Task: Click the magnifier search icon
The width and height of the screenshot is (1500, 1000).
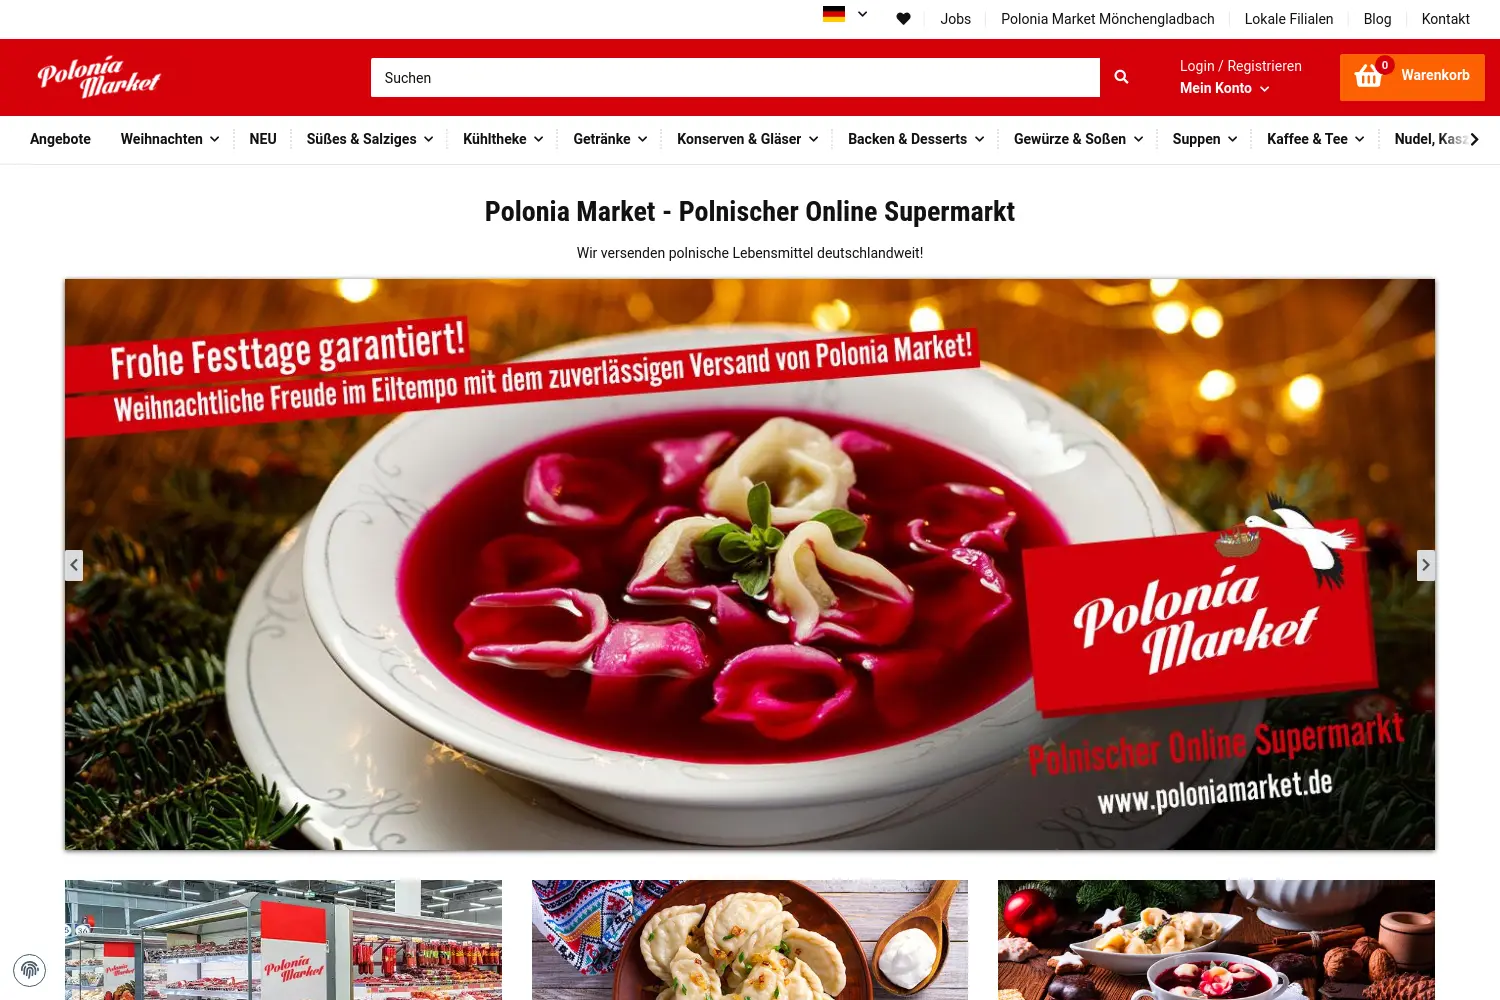Action: [1121, 77]
